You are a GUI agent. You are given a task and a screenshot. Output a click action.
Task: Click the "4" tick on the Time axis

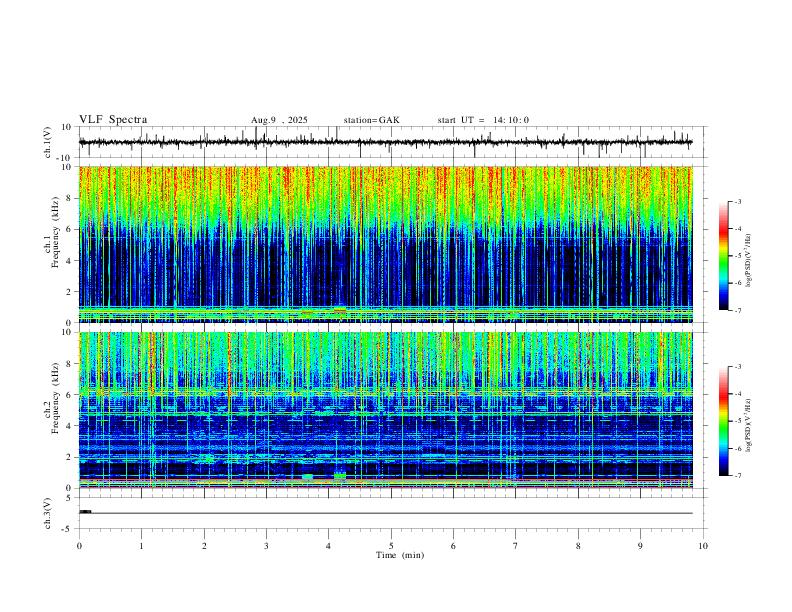point(329,546)
